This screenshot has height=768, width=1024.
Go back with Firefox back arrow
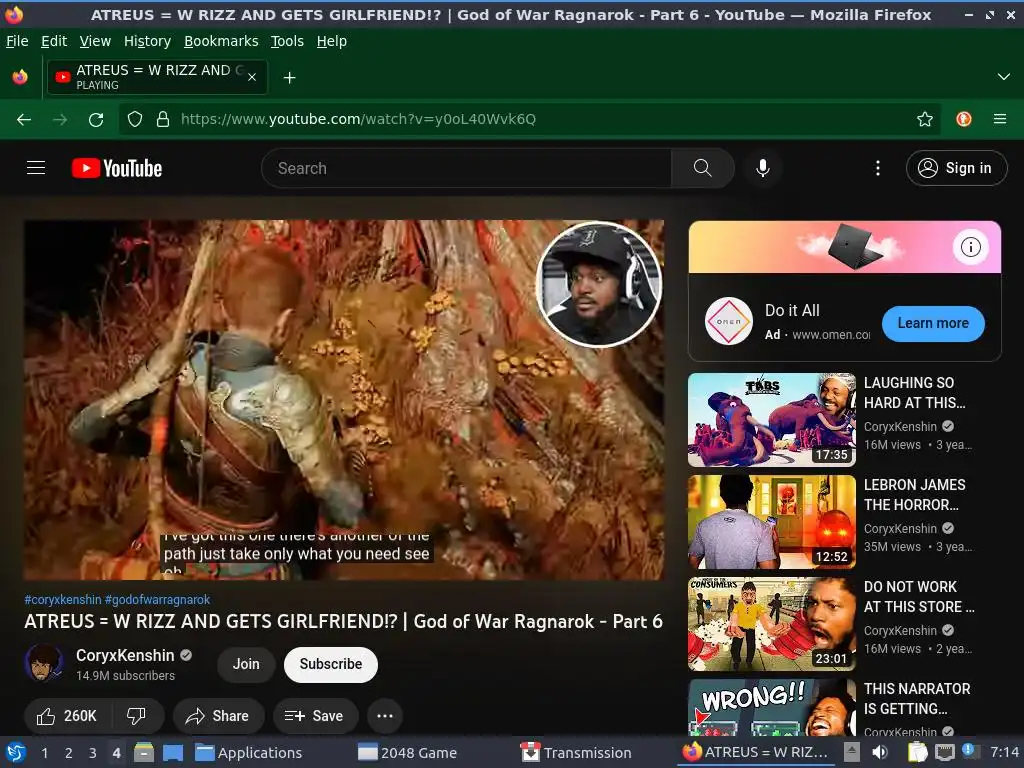tap(24, 119)
